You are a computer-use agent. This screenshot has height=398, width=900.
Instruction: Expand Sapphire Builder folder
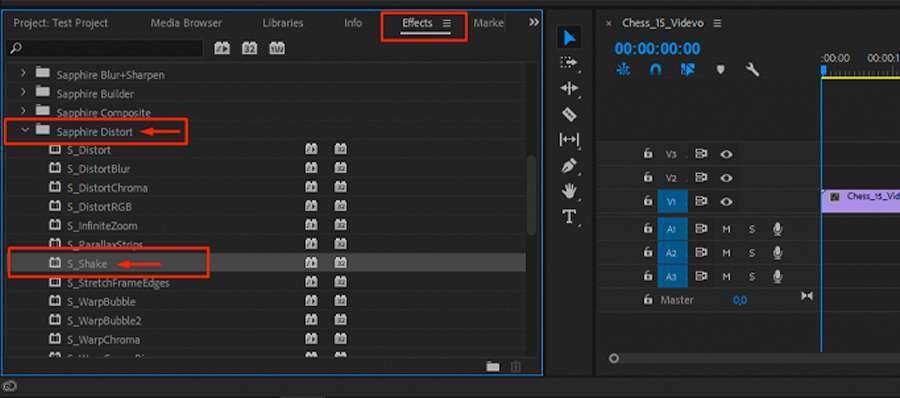click(x=24, y=92)
